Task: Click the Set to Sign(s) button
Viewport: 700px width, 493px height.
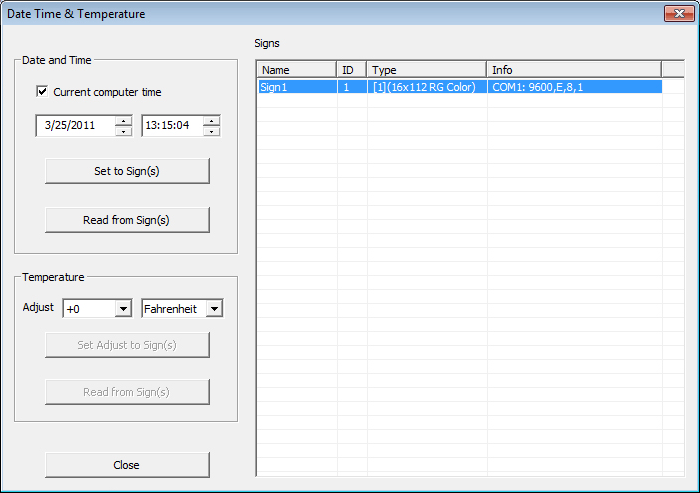Action: [127, 171]
